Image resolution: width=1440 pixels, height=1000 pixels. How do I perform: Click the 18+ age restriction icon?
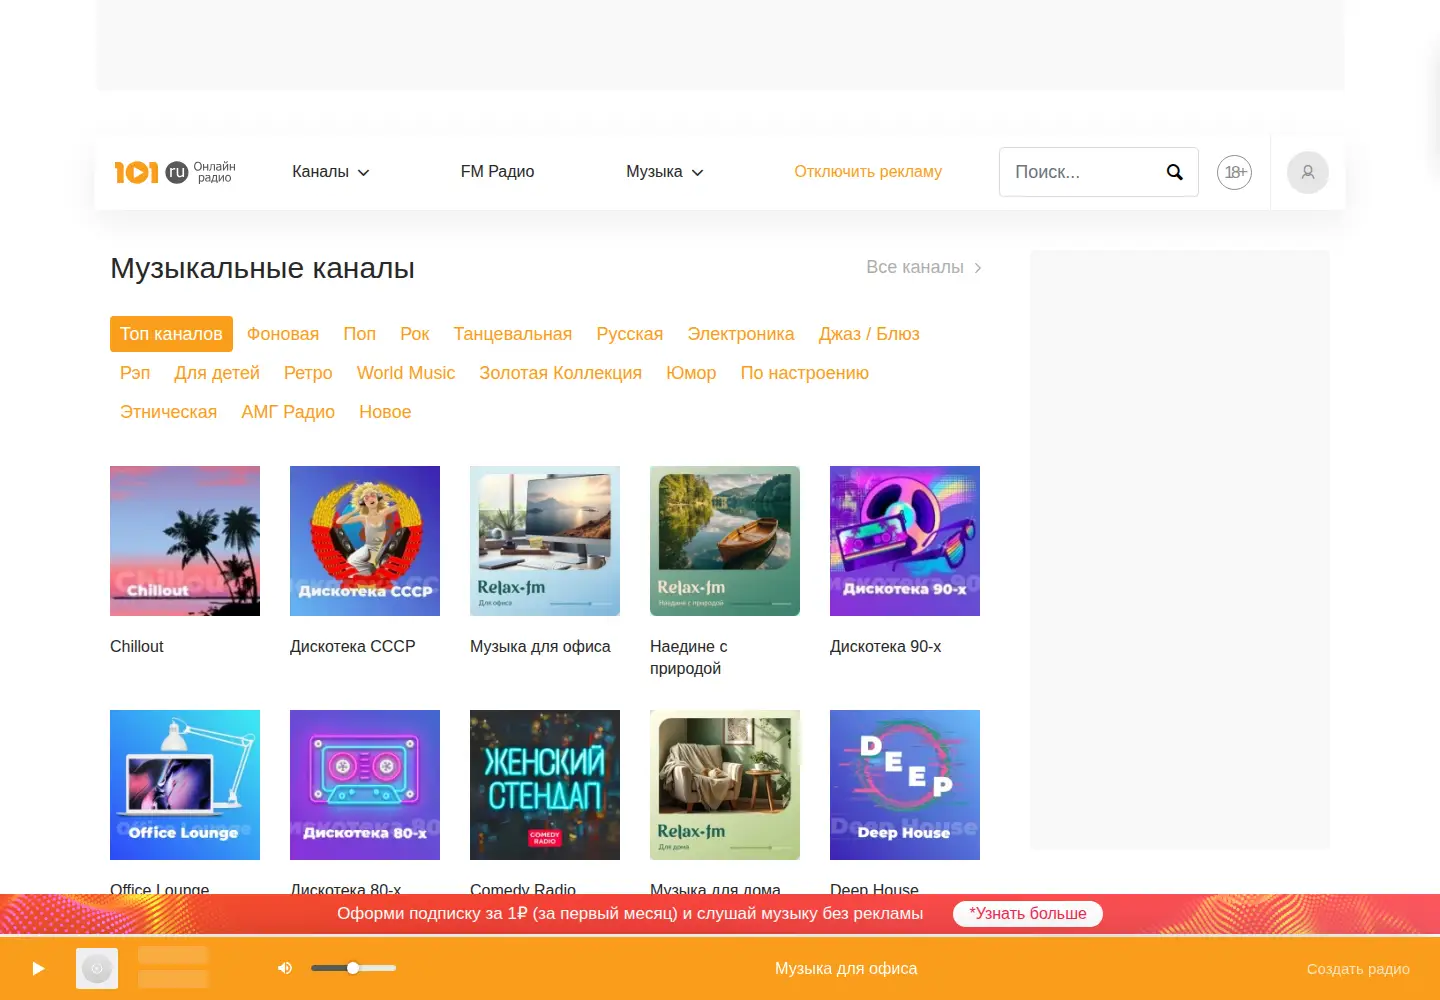point(1234,172)
